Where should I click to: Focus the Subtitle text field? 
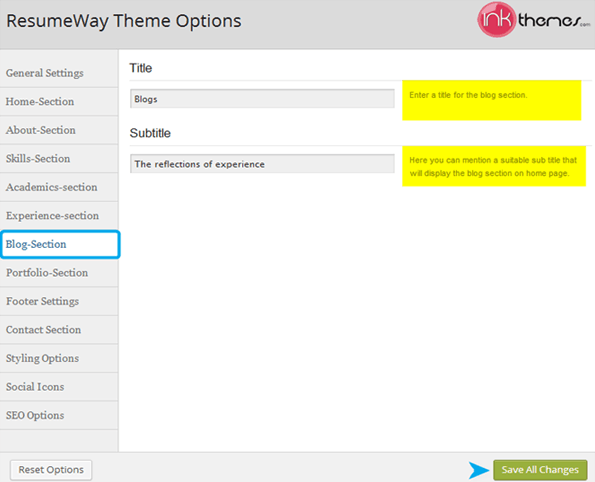click(262, 164)
